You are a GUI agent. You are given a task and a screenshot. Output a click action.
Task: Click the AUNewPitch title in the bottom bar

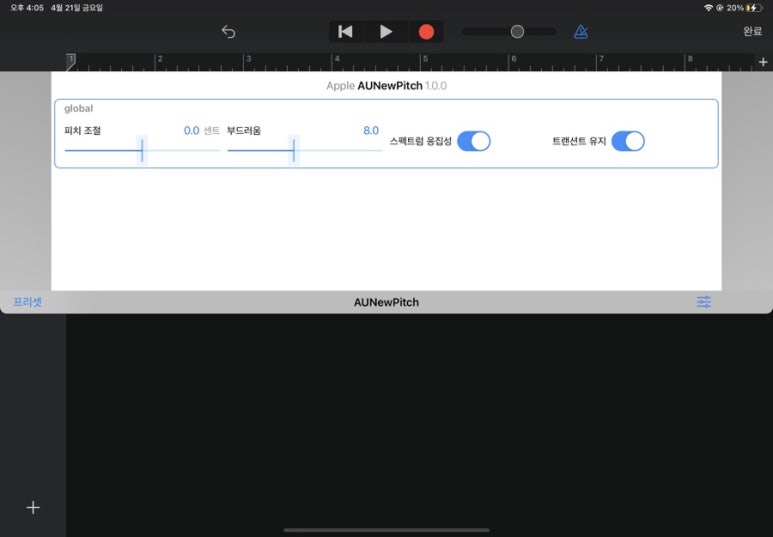pos(386,302)
